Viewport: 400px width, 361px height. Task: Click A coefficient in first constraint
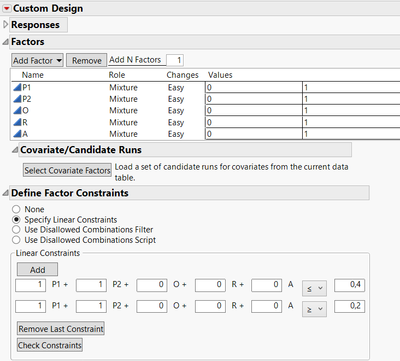click(x=267, y=285)
